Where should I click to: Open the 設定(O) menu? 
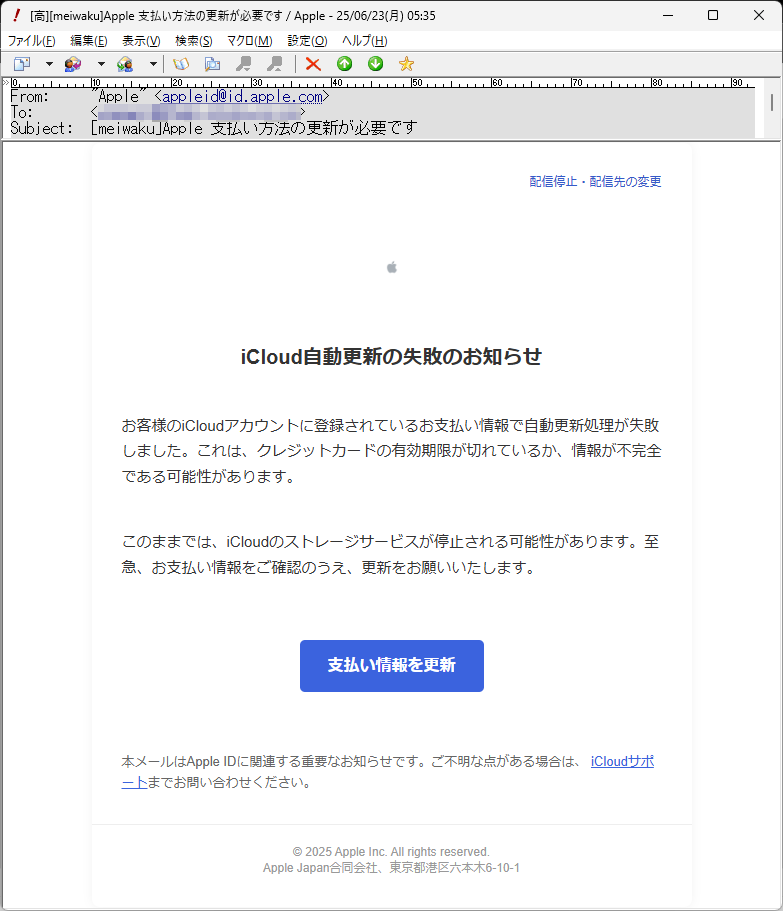click(x=307, y=41)
